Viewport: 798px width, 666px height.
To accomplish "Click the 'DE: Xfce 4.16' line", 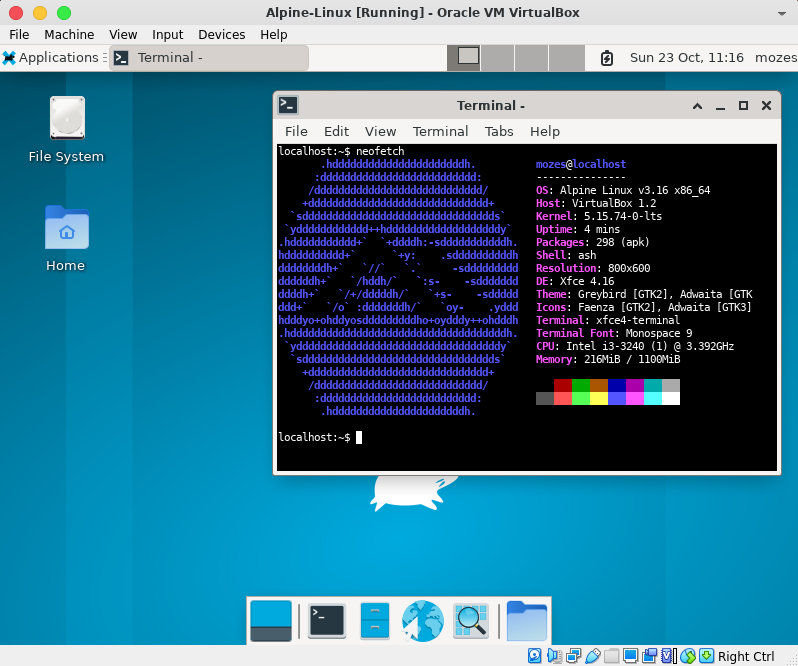I will click(575, 281).
